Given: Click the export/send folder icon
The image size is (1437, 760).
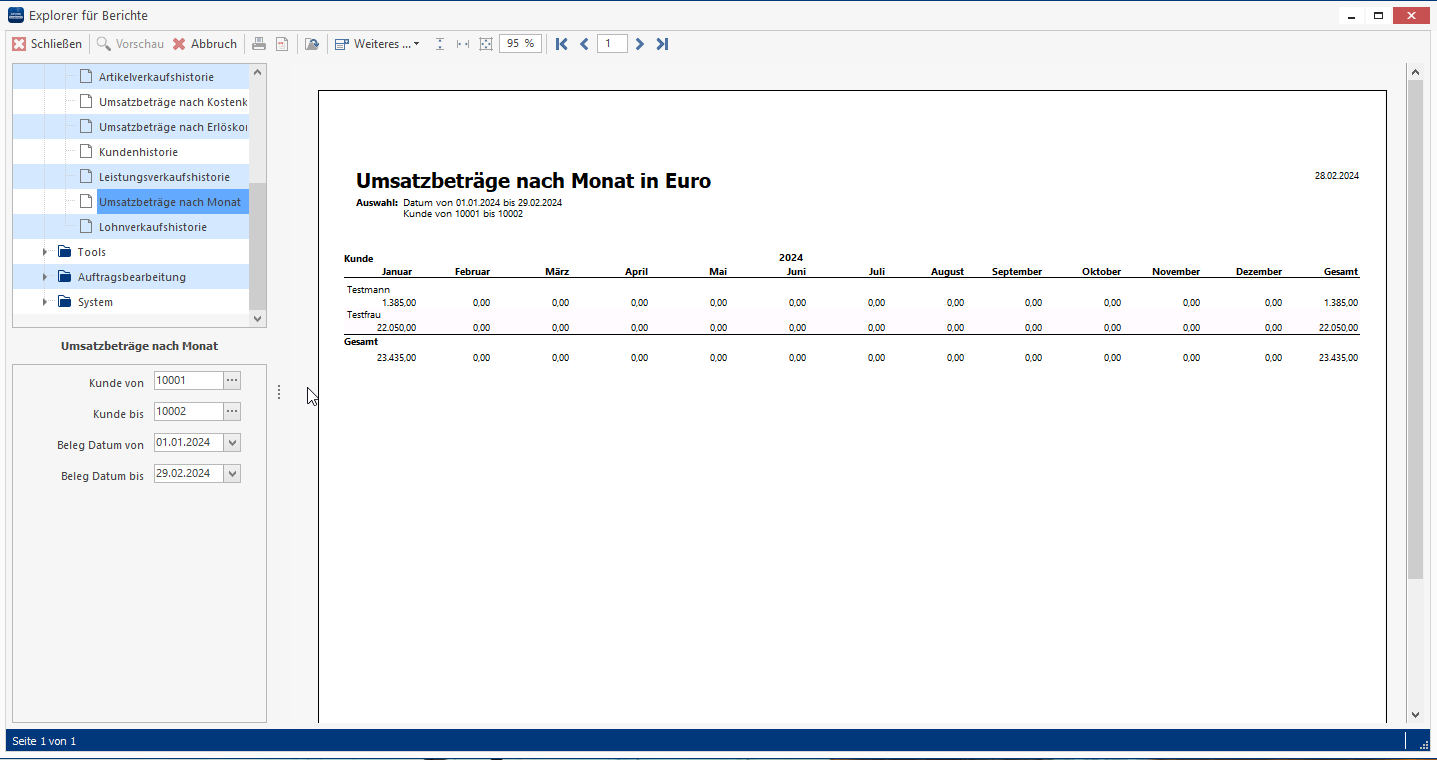Looking at the screenshot, I should [312, 44].
